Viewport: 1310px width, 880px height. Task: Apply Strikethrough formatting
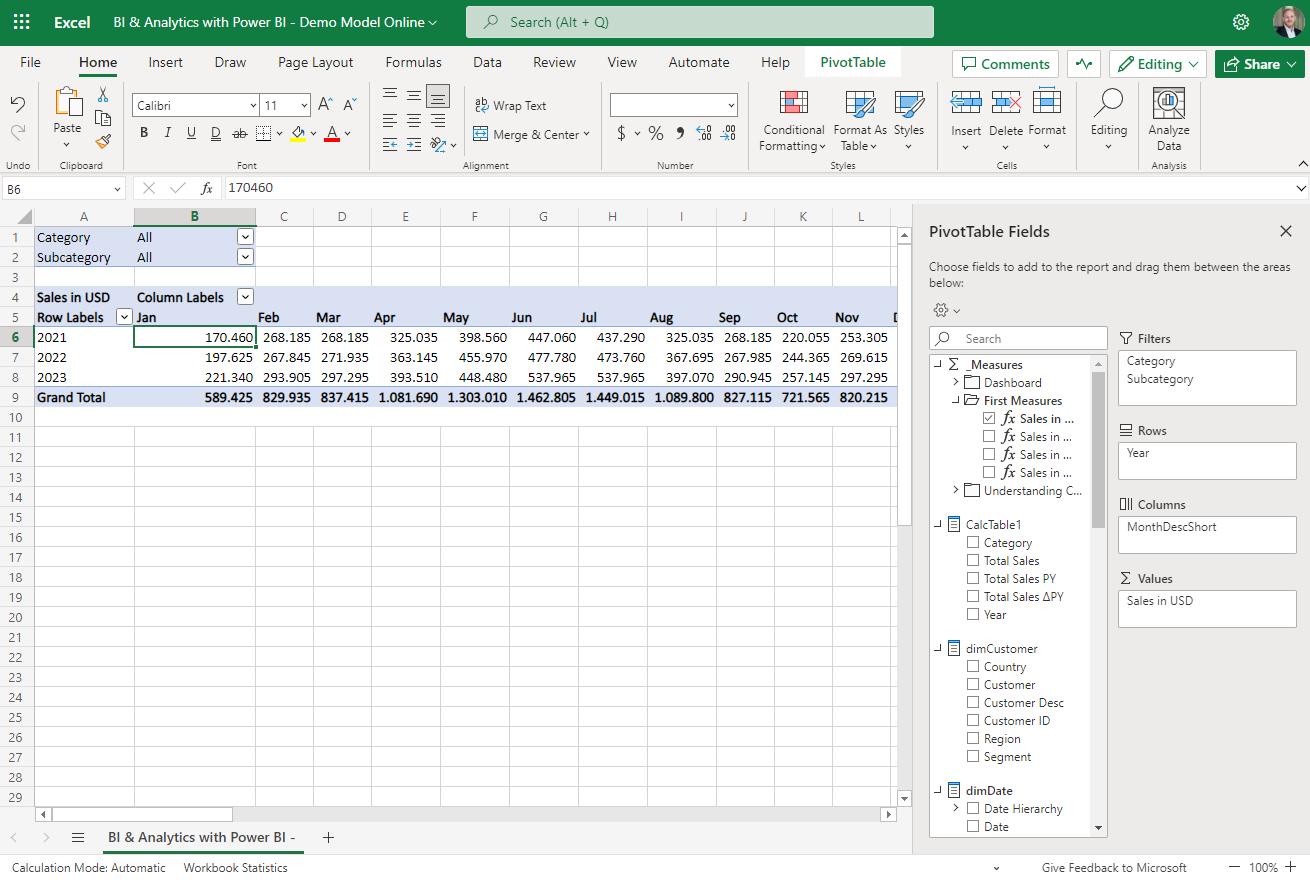click(239, 133)
